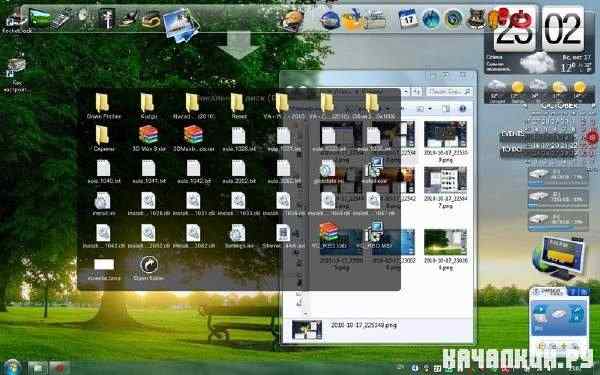Viewport: 600px width, 375px height.
Task: Open the Windows Start button
Action: point(12,367)
